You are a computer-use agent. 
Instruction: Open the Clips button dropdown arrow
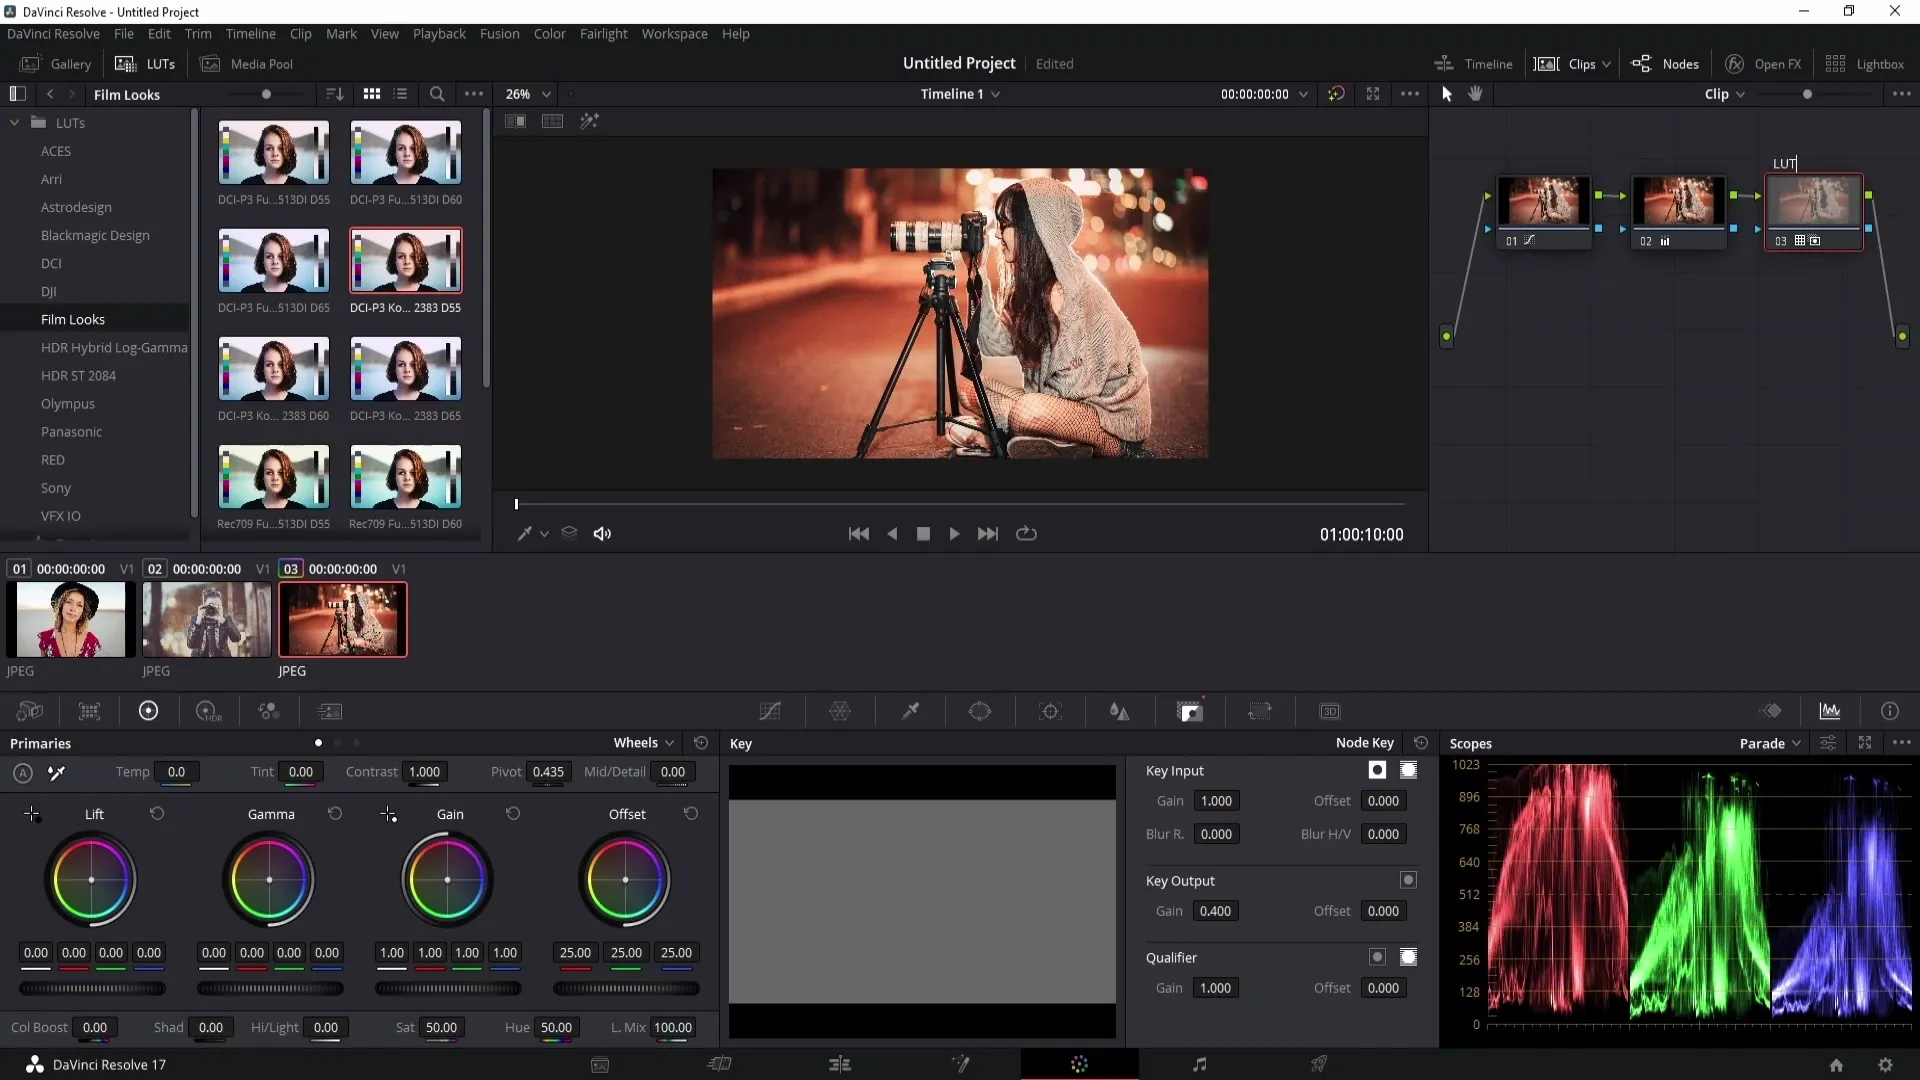1607,64
